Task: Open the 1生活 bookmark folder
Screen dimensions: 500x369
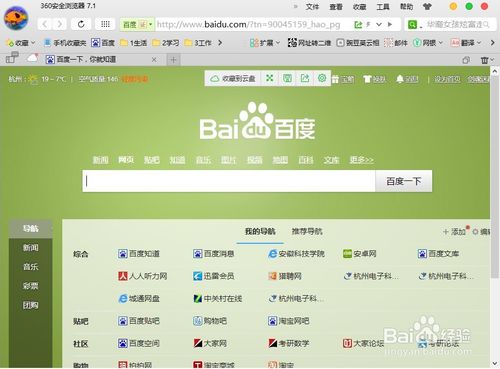Action: point(134,43)
